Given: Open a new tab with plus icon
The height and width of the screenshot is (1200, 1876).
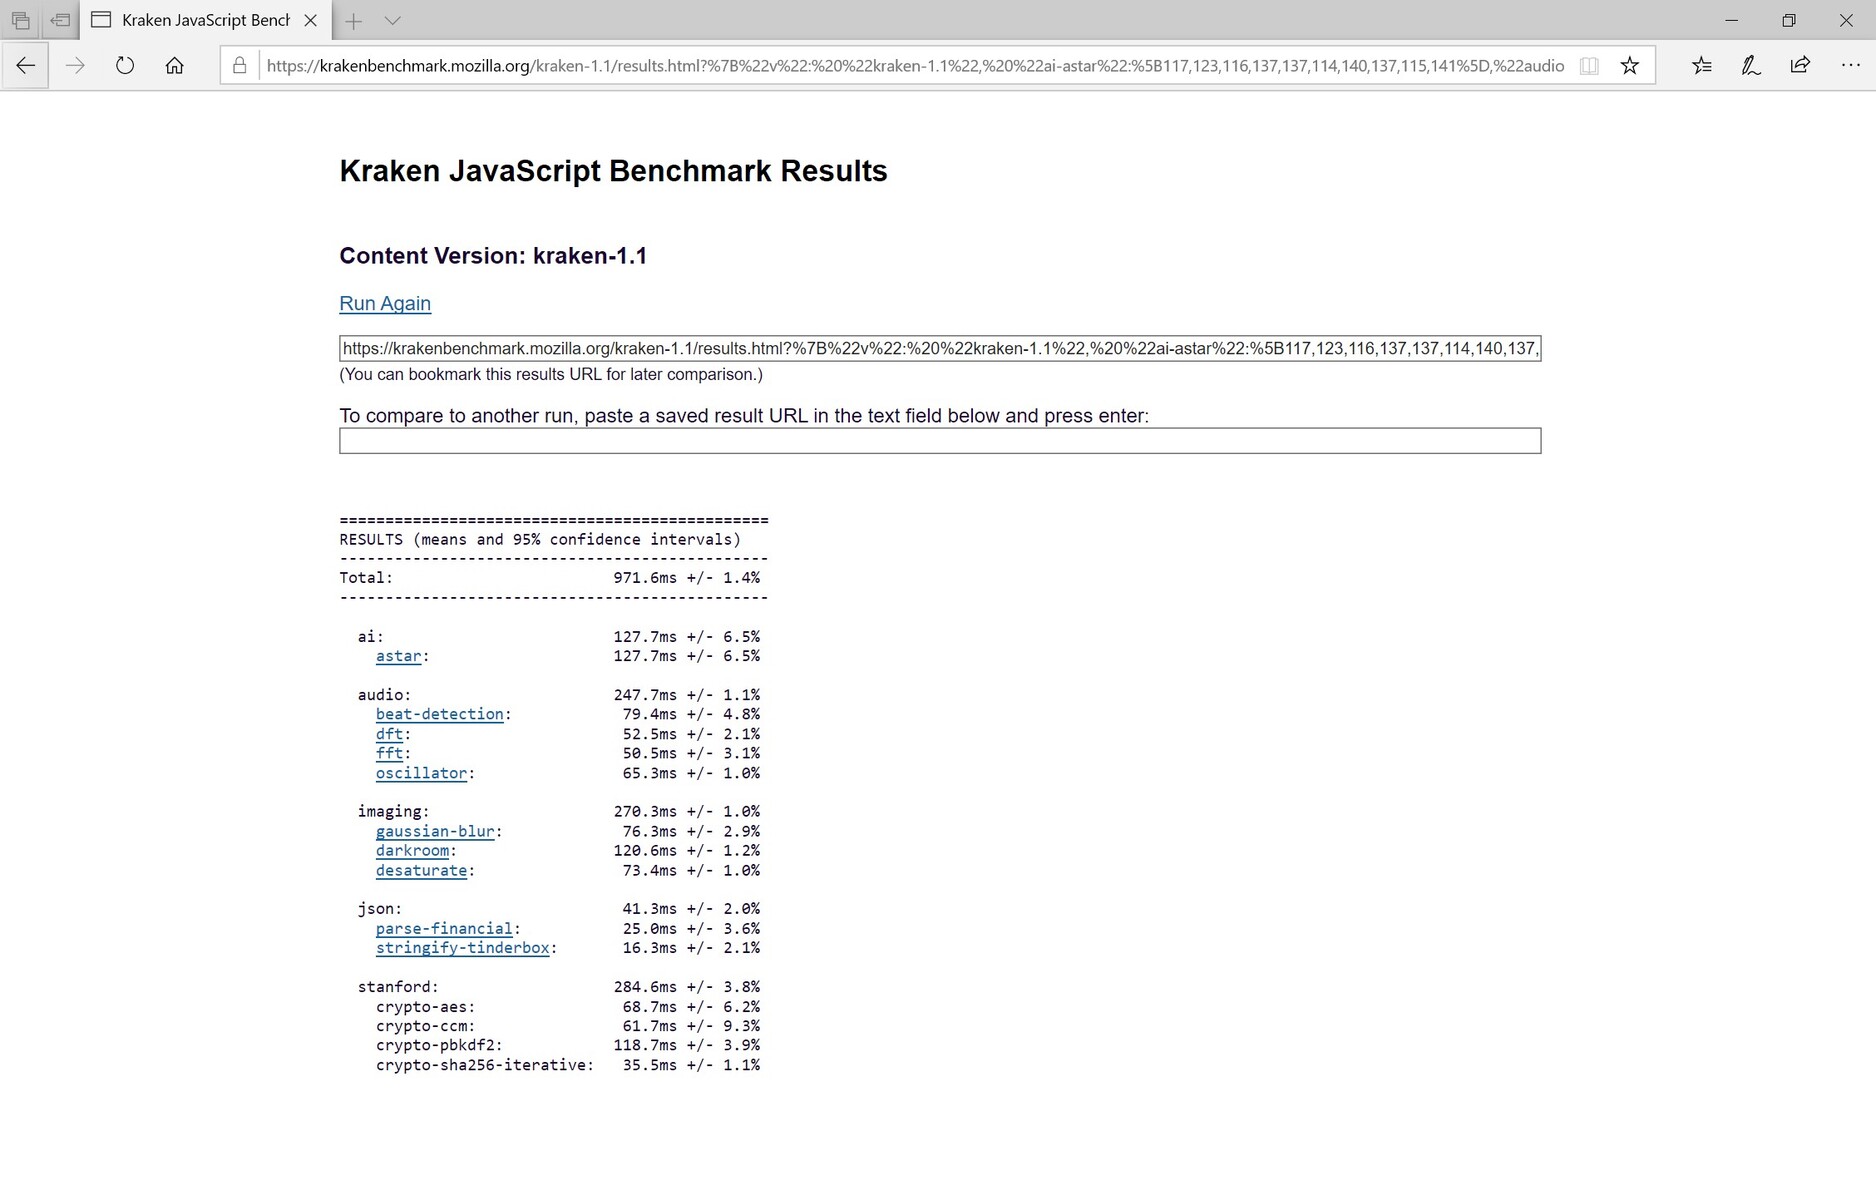Looking at the screenshot, I should (354, 21).
